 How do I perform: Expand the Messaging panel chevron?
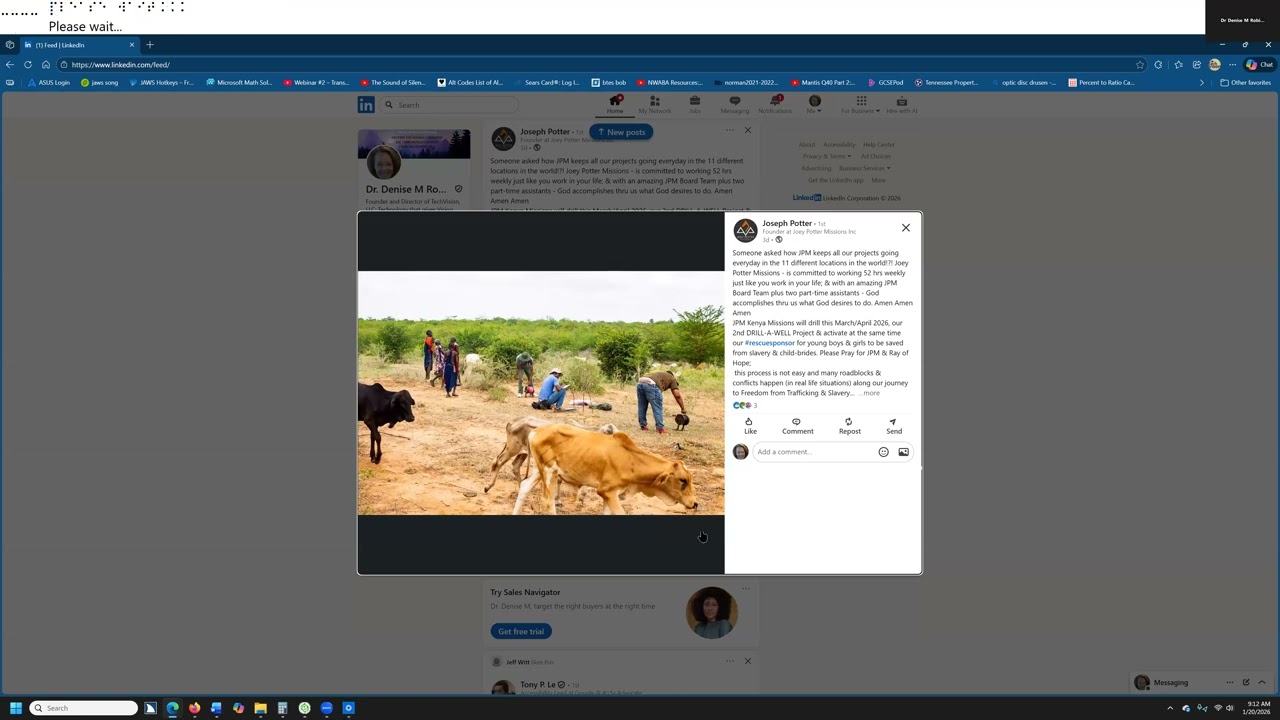coord(1262,682)
